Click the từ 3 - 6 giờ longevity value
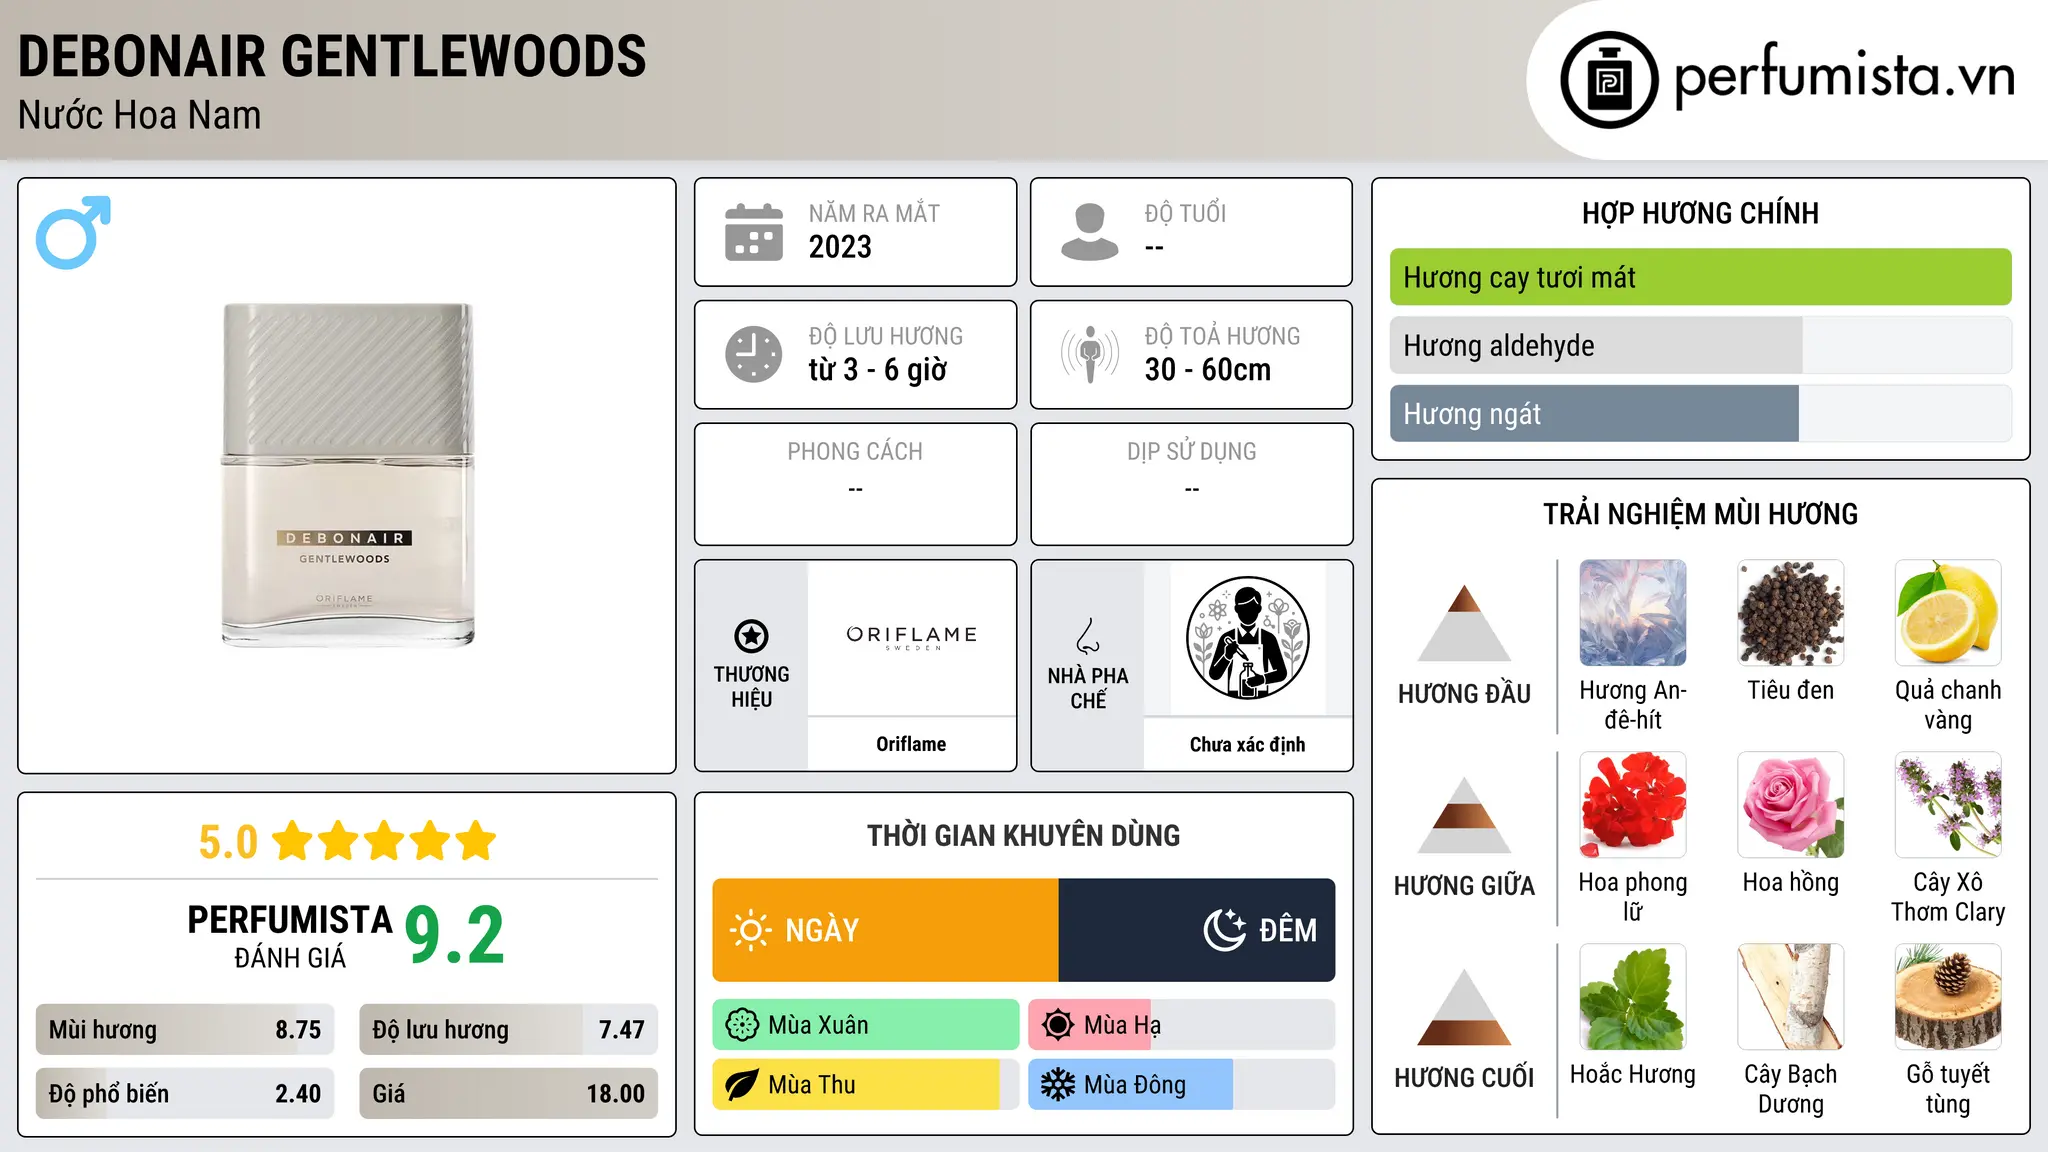The width and height of the screenshot is (2048, 1152). (877, 370)
